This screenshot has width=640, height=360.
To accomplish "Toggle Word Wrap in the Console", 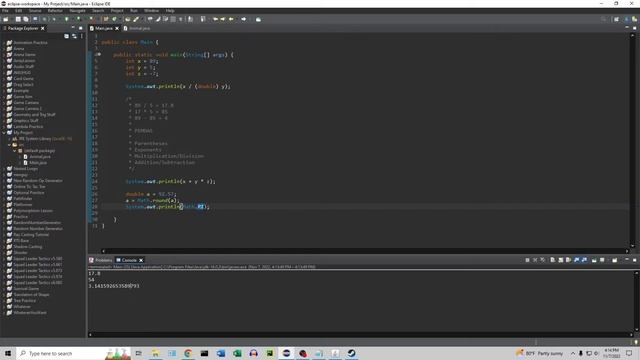I will pyautogui.click(x=568, y=260).
